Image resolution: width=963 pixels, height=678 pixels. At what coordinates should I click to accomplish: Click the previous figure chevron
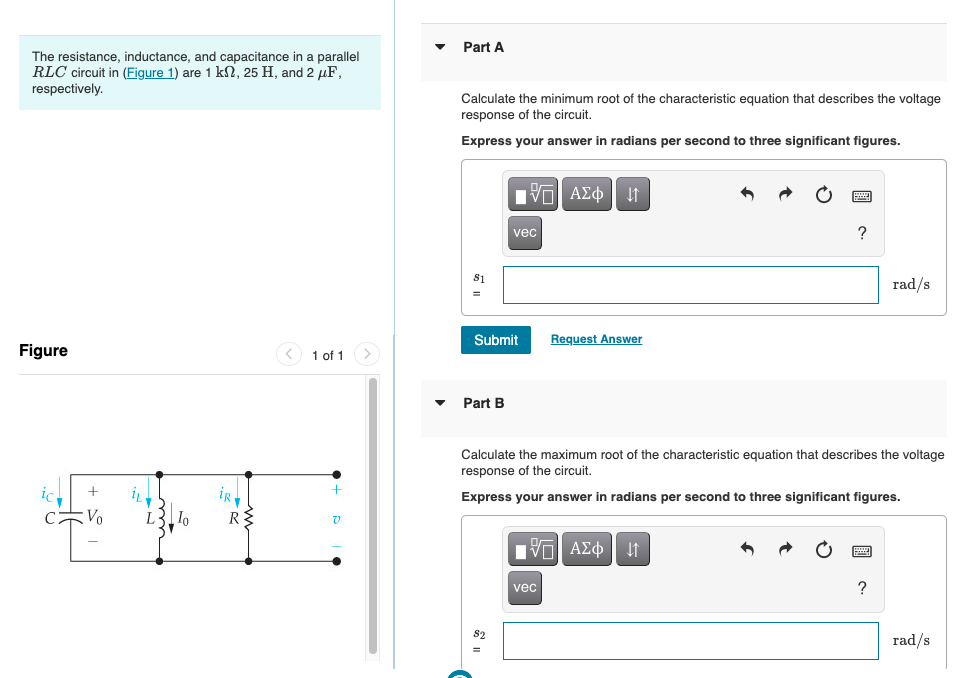(288, 354)
